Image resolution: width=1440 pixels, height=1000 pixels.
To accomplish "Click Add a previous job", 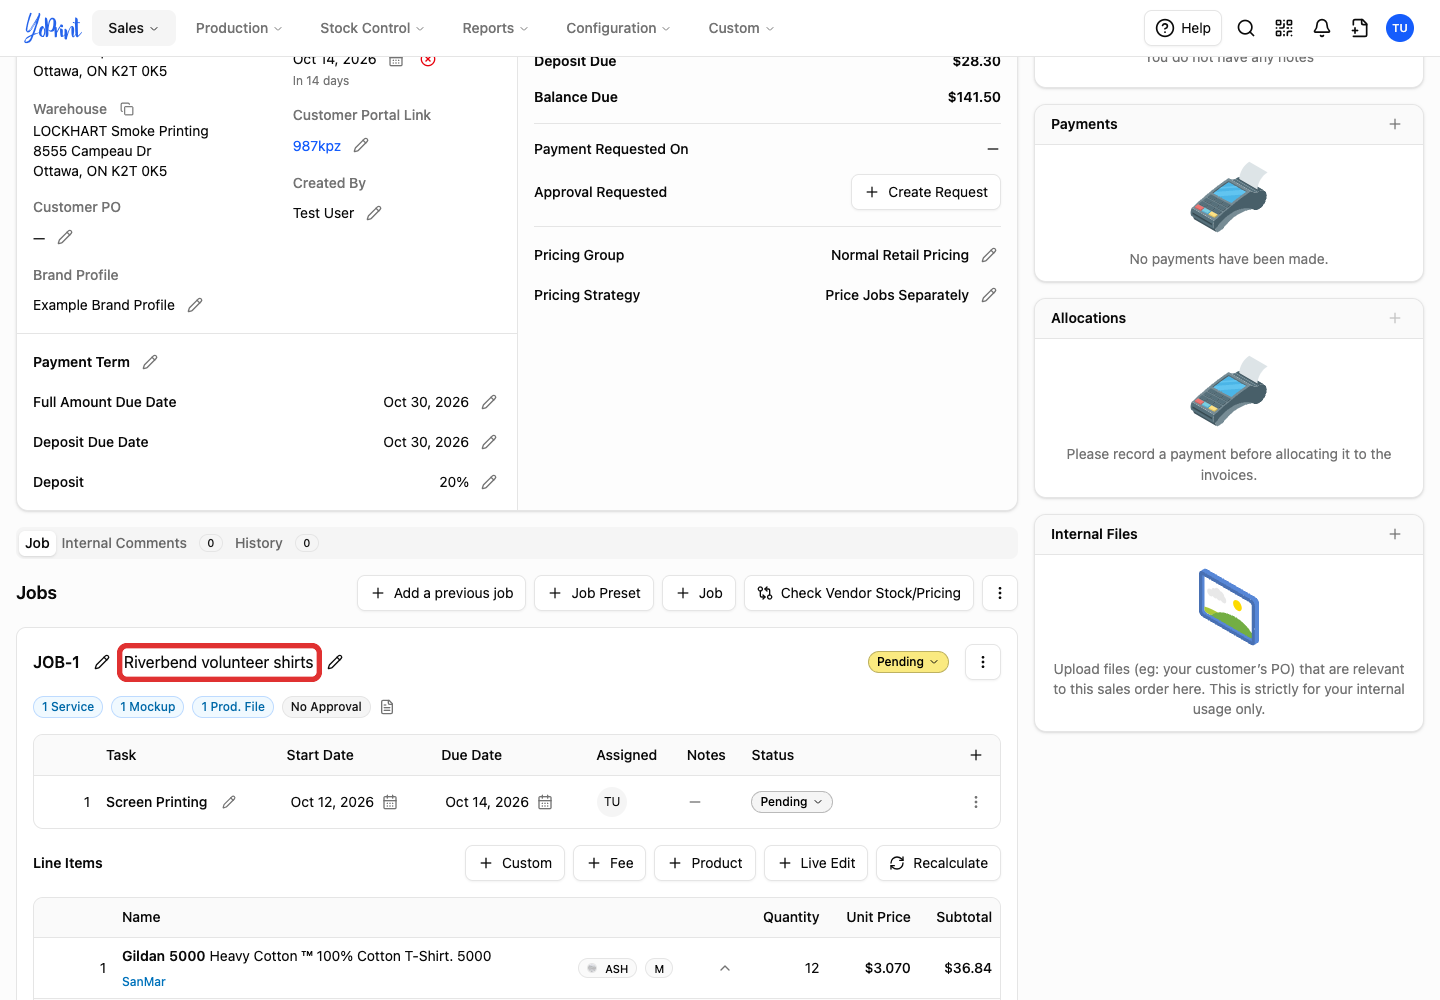I will [442, 593].
